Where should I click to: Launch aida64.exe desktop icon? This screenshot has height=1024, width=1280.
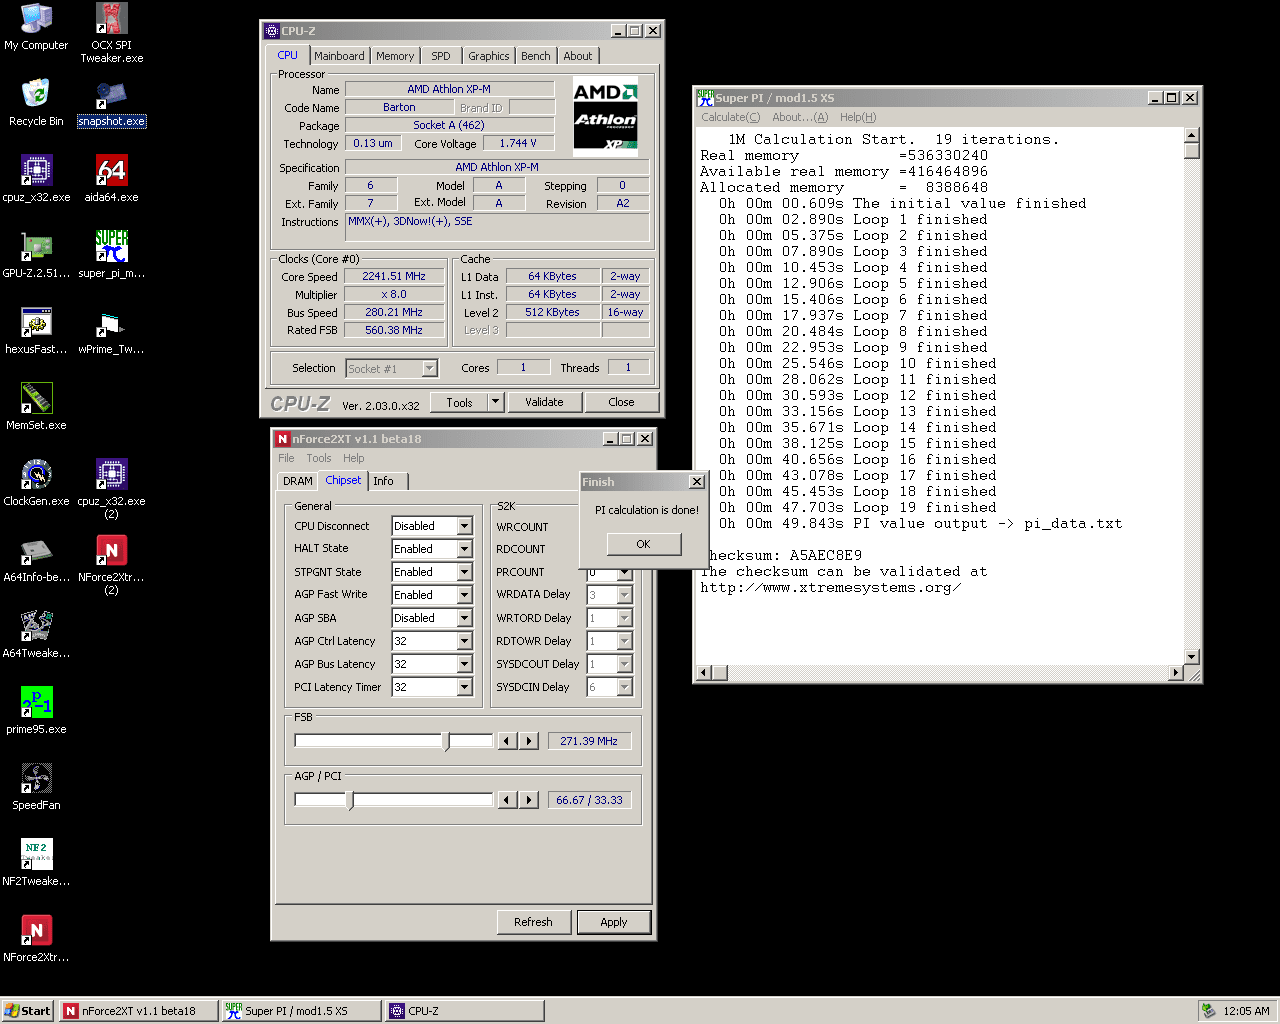click(111, 180)
